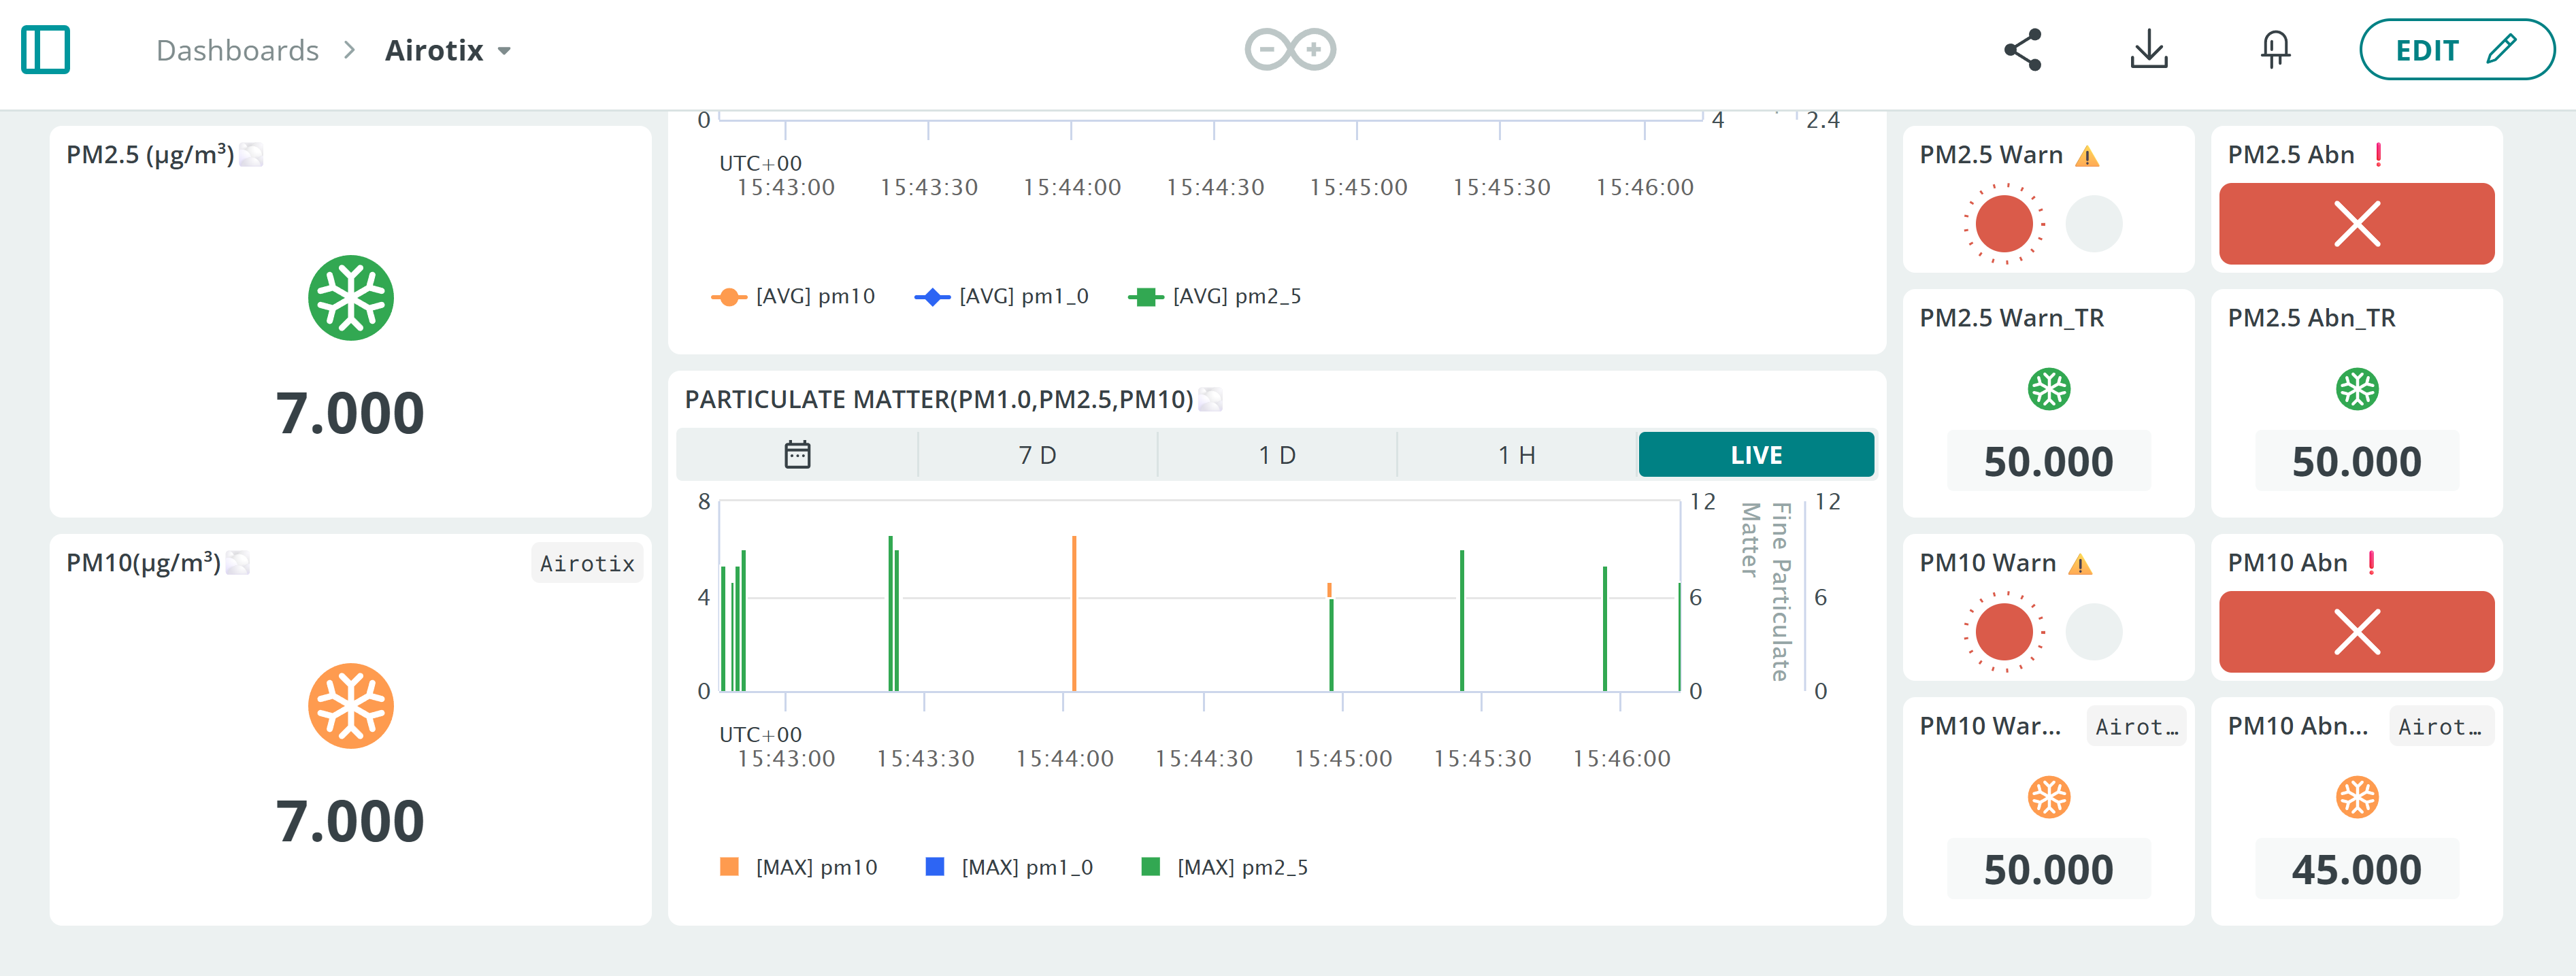Click the download data icon
This screenshot has height=976, width=2576.
click(2148, 49)
